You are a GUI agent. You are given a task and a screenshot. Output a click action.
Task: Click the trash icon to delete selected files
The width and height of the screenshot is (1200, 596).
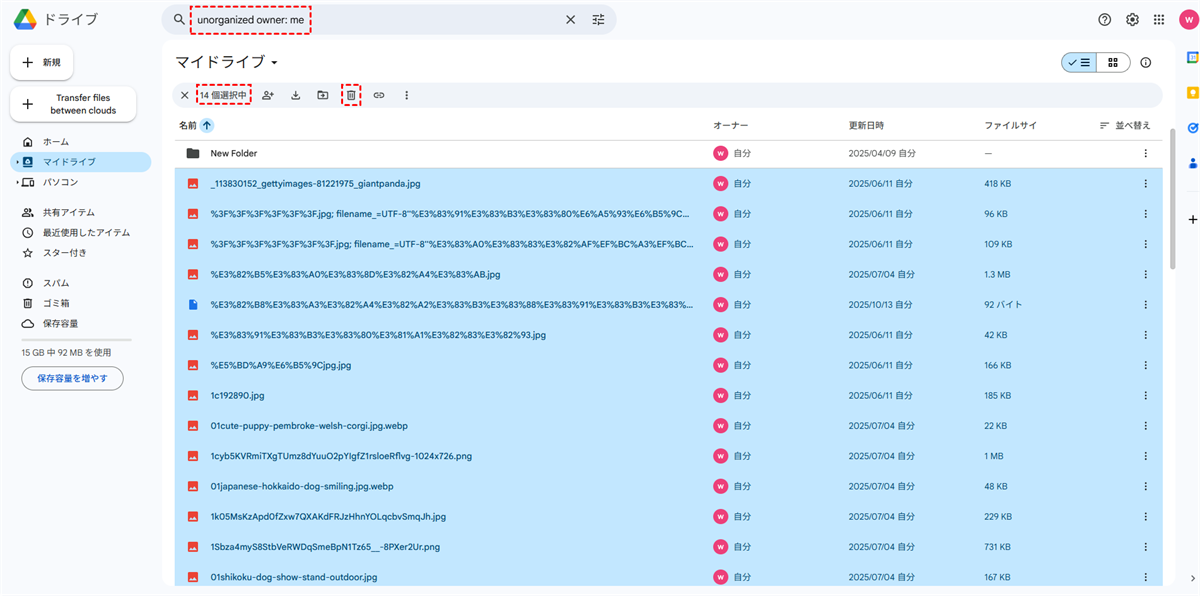[351, 95]
